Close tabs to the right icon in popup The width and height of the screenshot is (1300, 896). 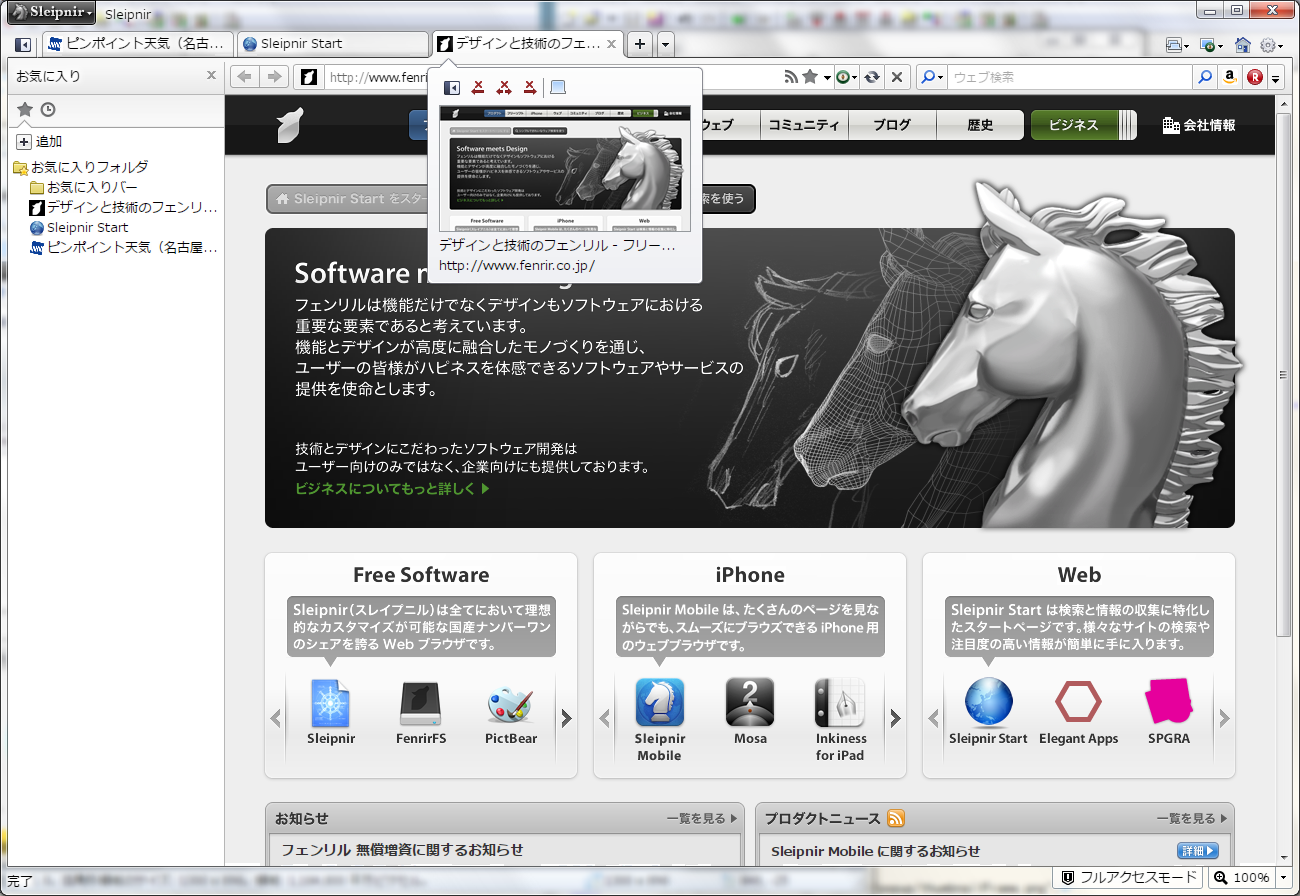coord(530,88)
